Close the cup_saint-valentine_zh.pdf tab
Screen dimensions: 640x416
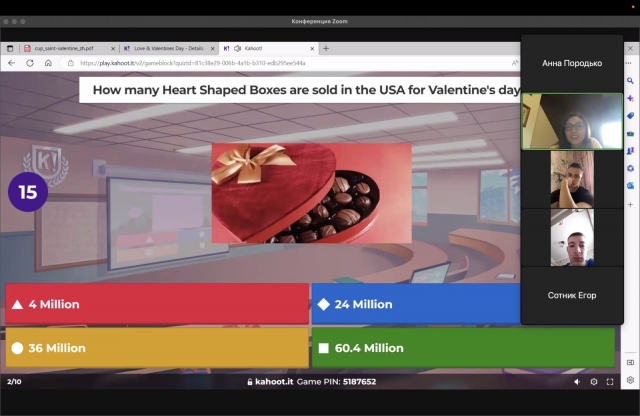tap(113, 49)
